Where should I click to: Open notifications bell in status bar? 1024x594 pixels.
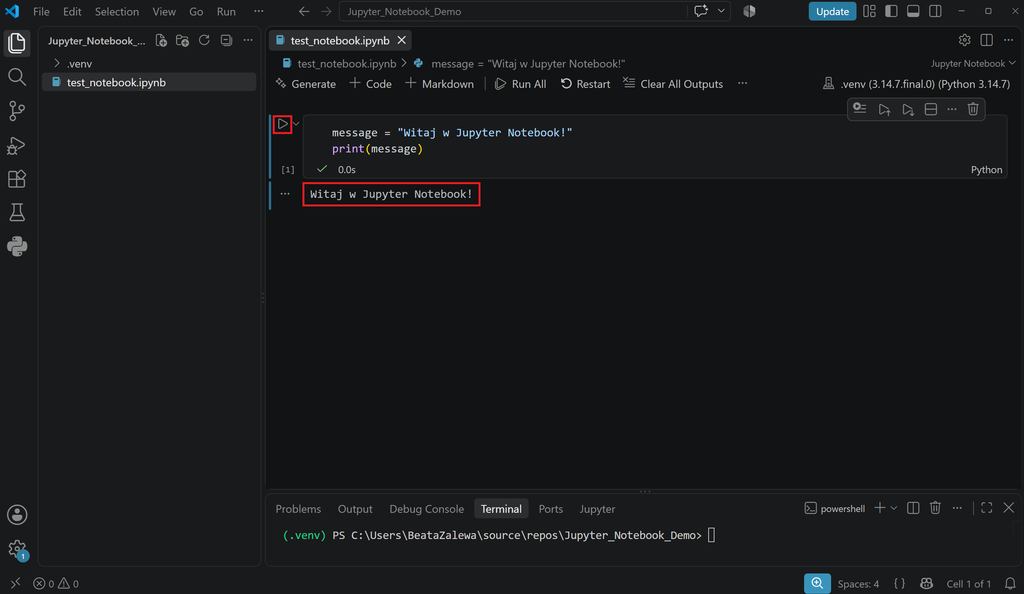point(1010,584)
